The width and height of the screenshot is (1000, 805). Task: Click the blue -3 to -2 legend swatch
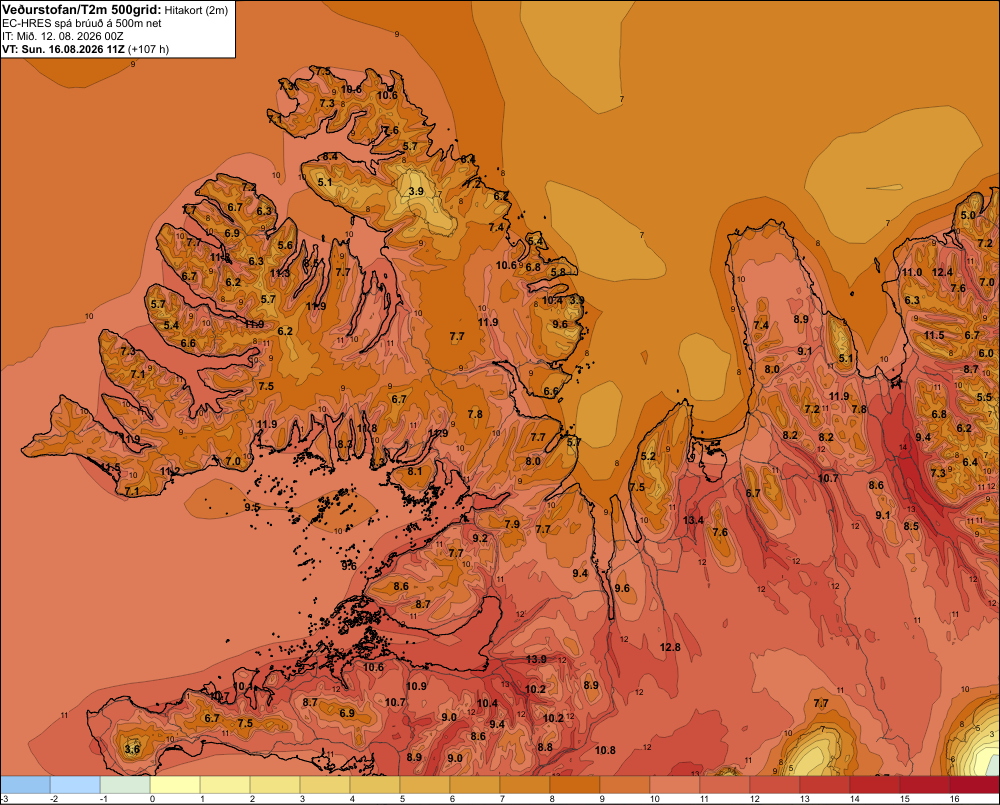pos(26,785)
